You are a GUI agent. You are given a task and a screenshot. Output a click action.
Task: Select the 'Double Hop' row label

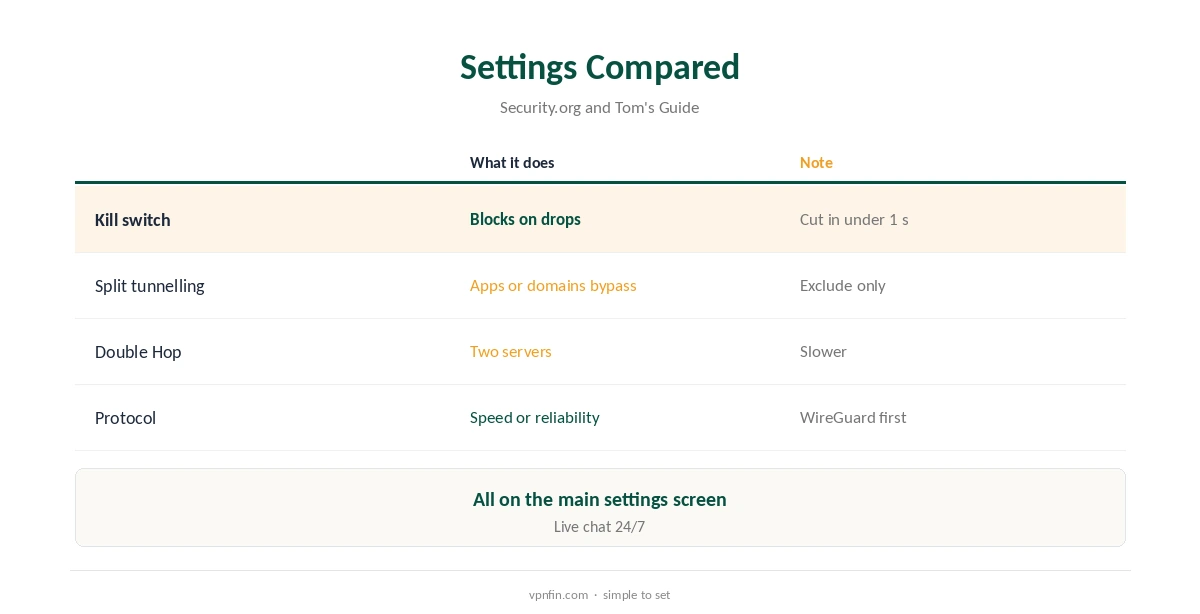click(x=138, y=352)
